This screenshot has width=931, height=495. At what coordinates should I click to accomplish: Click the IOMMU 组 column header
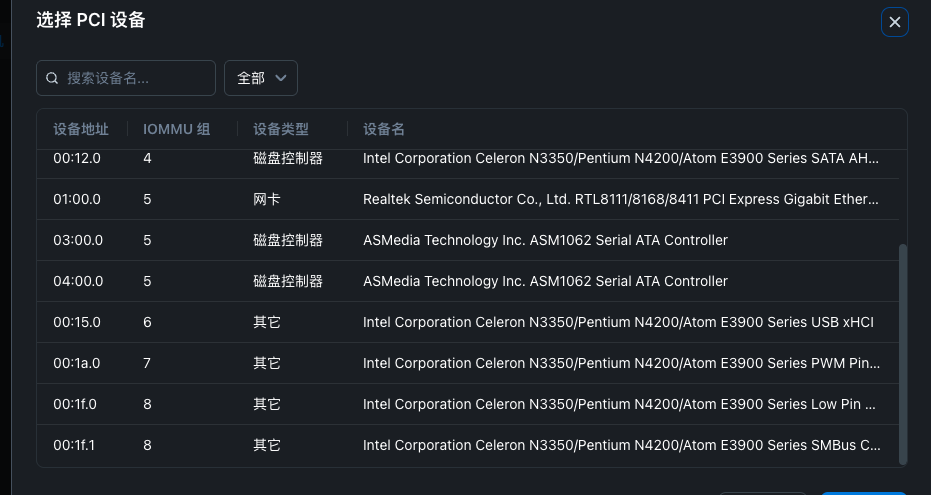point(176,129)
